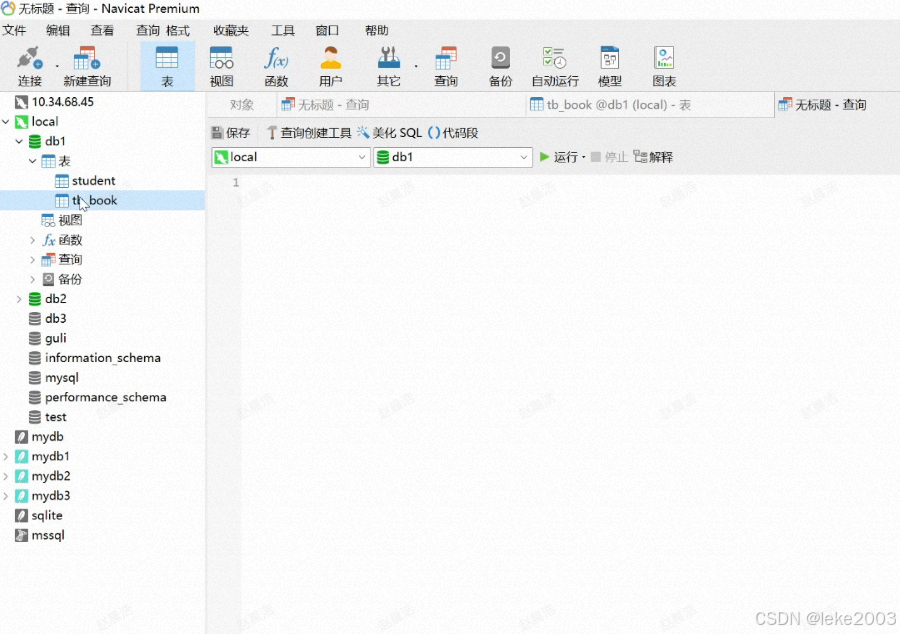Expand the db2 database node

point(20,299)
